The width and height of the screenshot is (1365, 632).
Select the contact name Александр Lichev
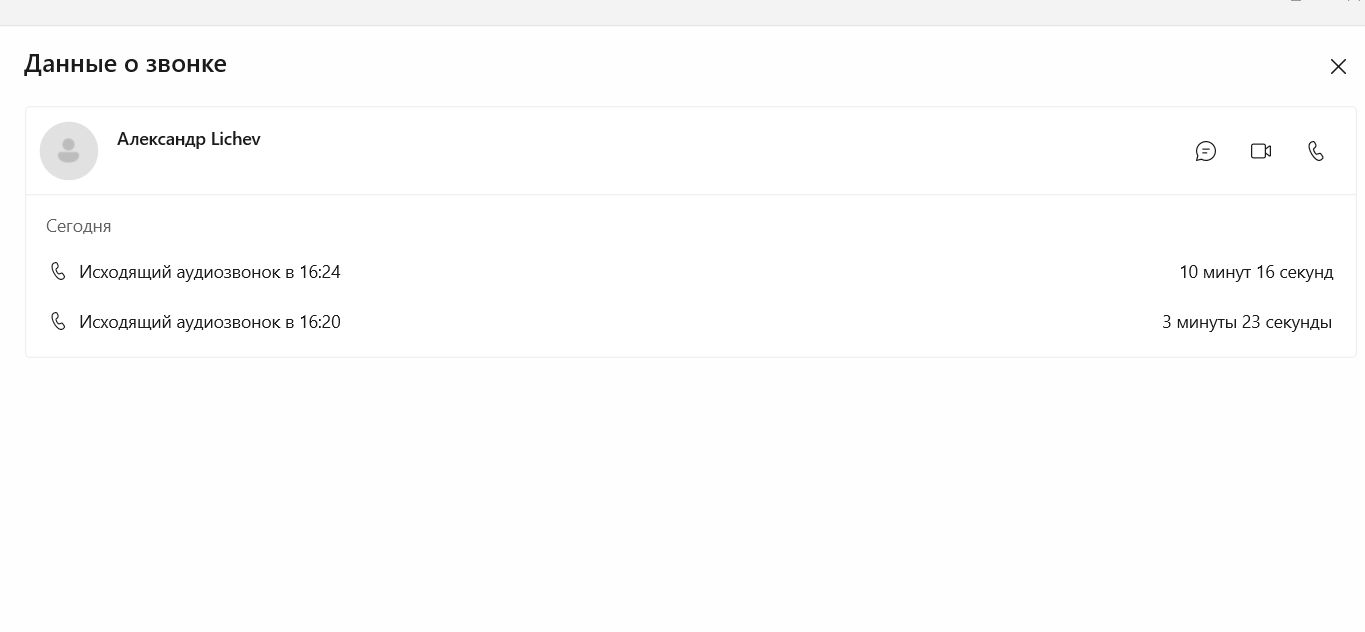pos(189,139)
